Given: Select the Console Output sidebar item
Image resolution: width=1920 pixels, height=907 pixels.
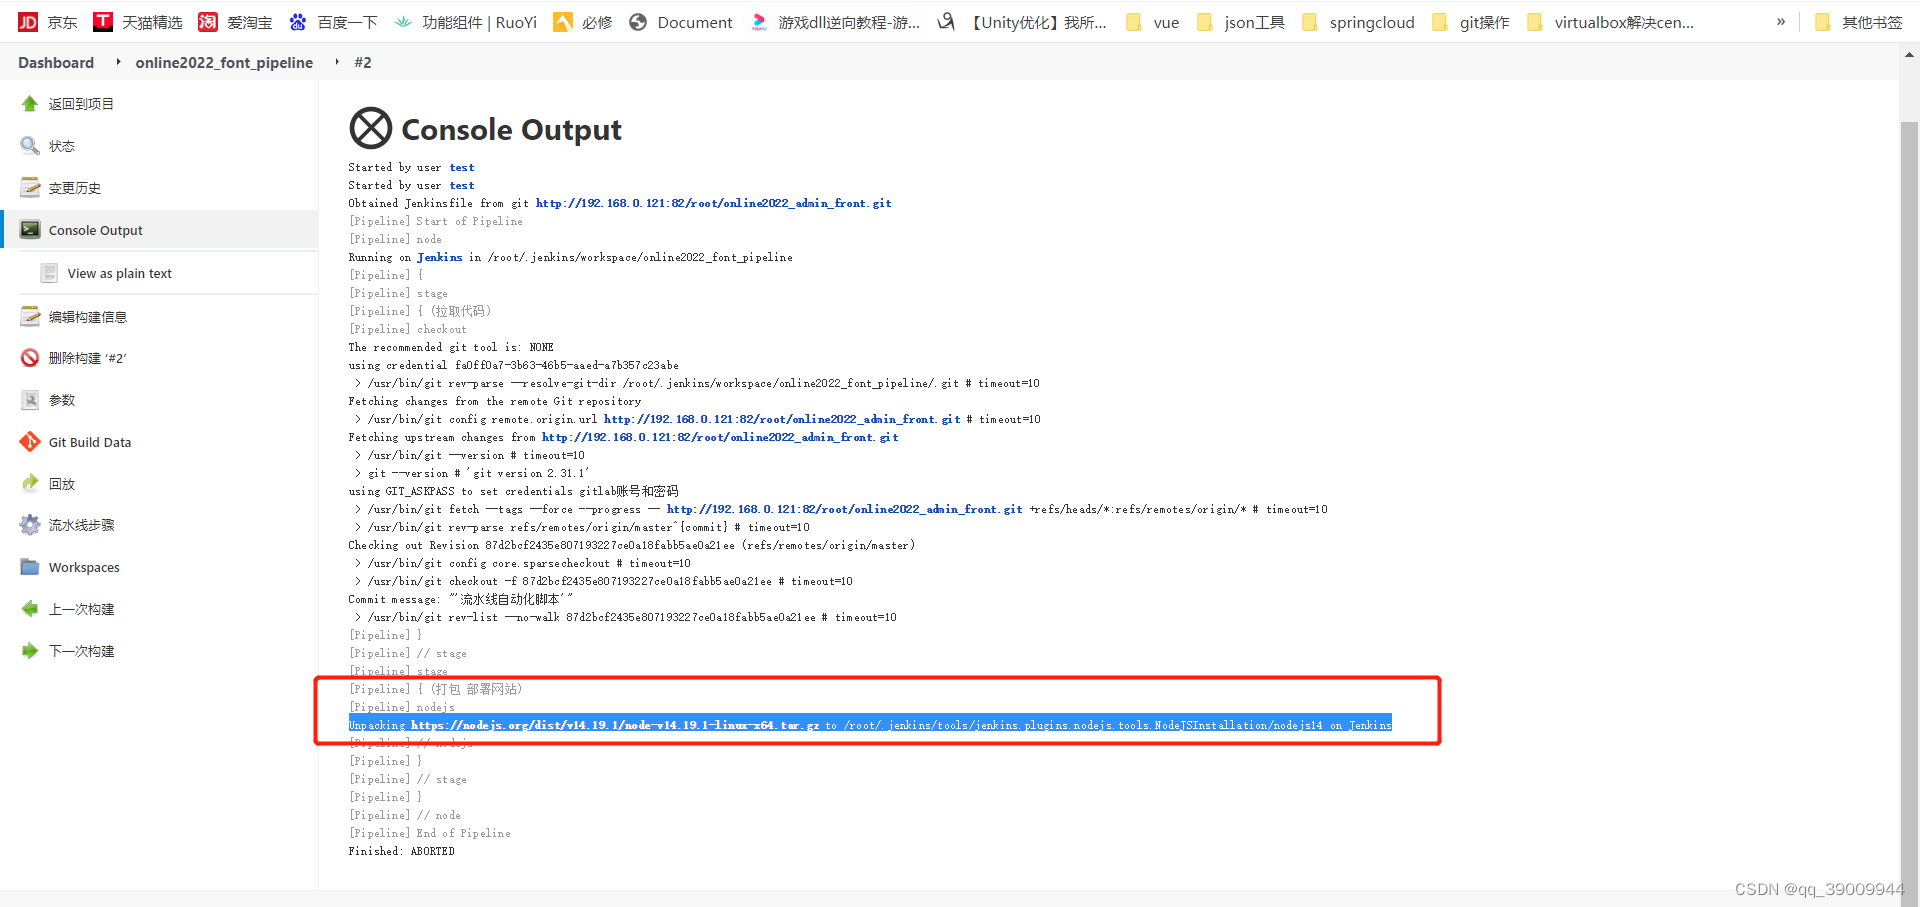Looking at the screenshot, I should click(95, 229).
